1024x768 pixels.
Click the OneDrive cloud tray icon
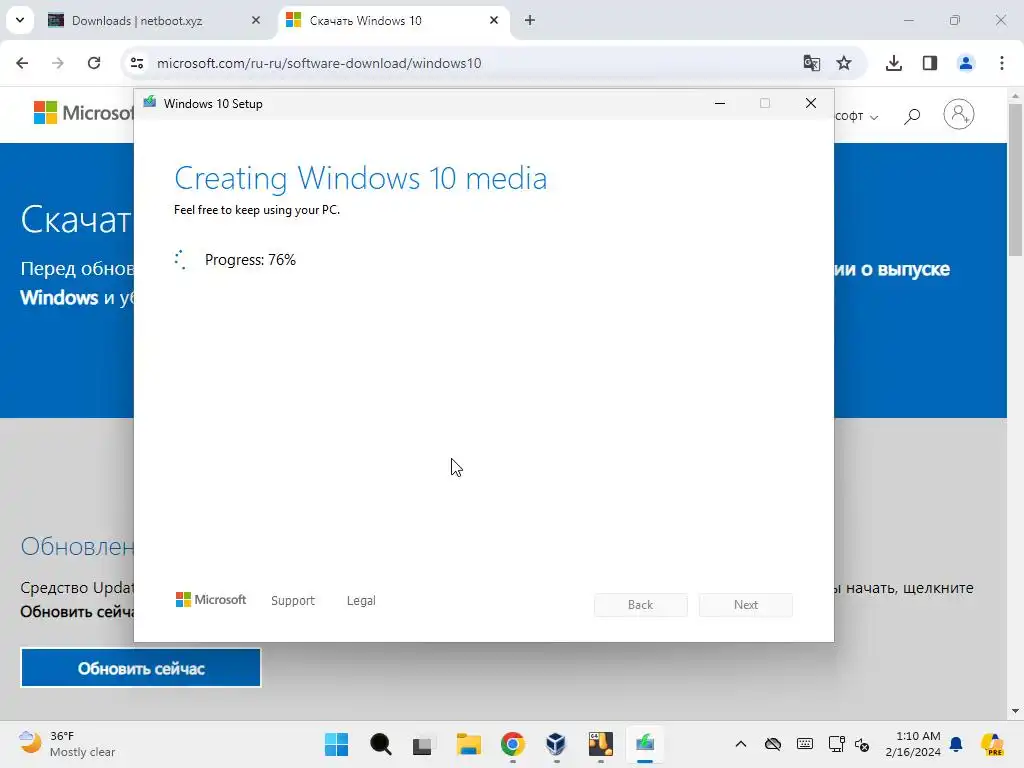(x=773, y=744)
